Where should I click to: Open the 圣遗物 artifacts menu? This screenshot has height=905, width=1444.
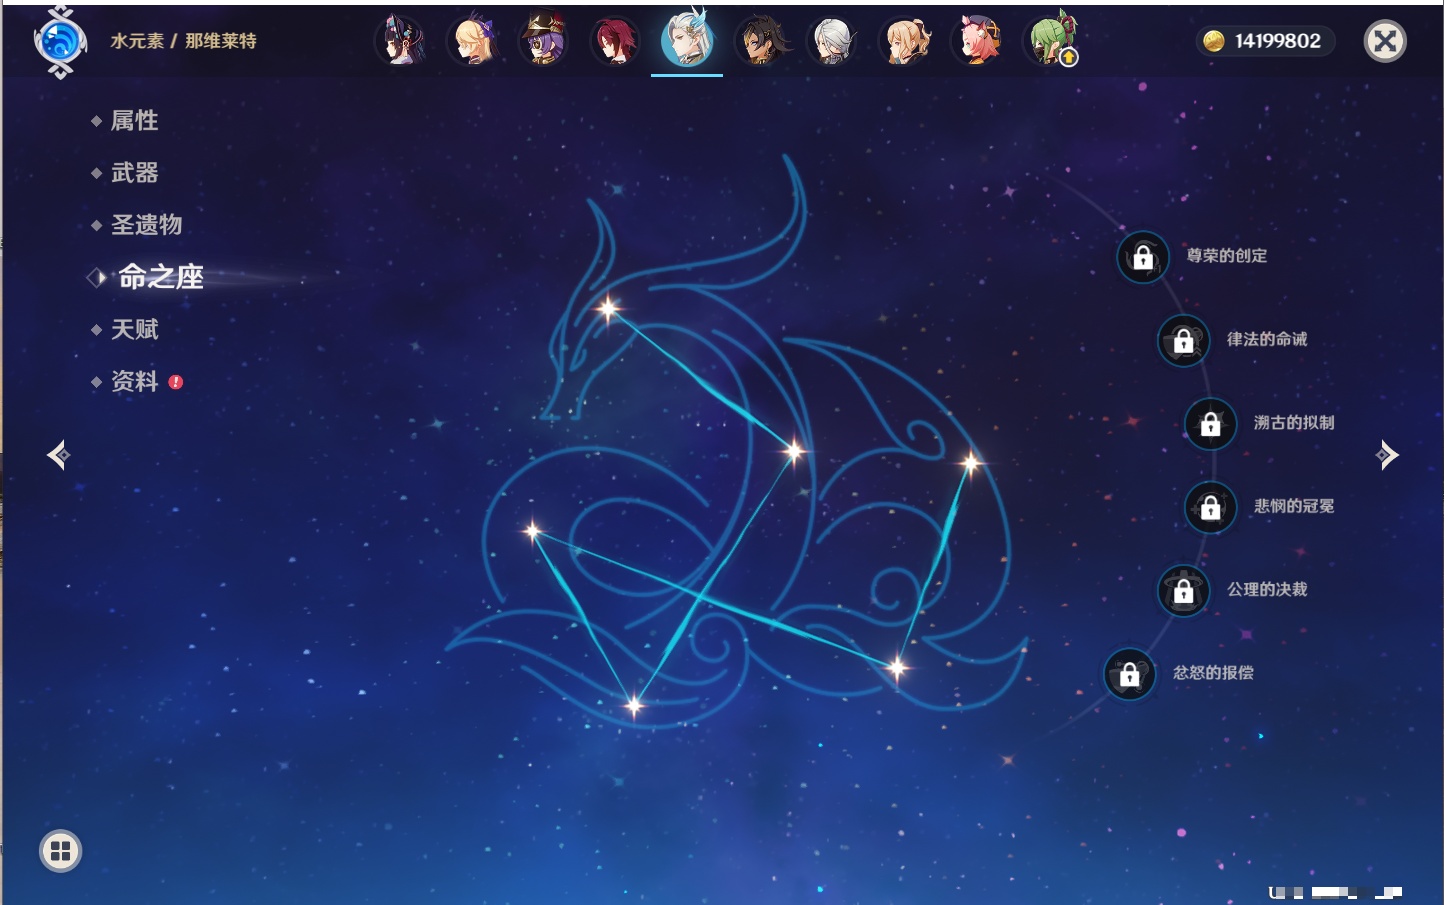[x=146, y=225]
